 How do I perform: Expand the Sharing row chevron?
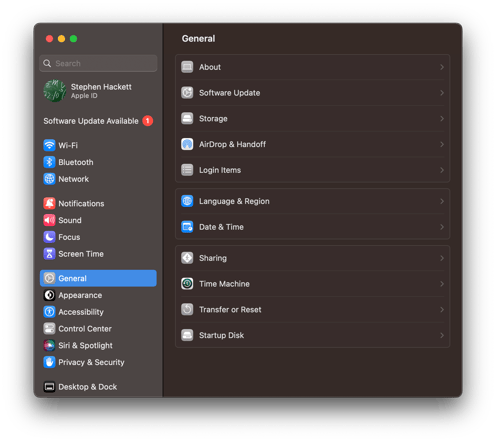[442, 258]
